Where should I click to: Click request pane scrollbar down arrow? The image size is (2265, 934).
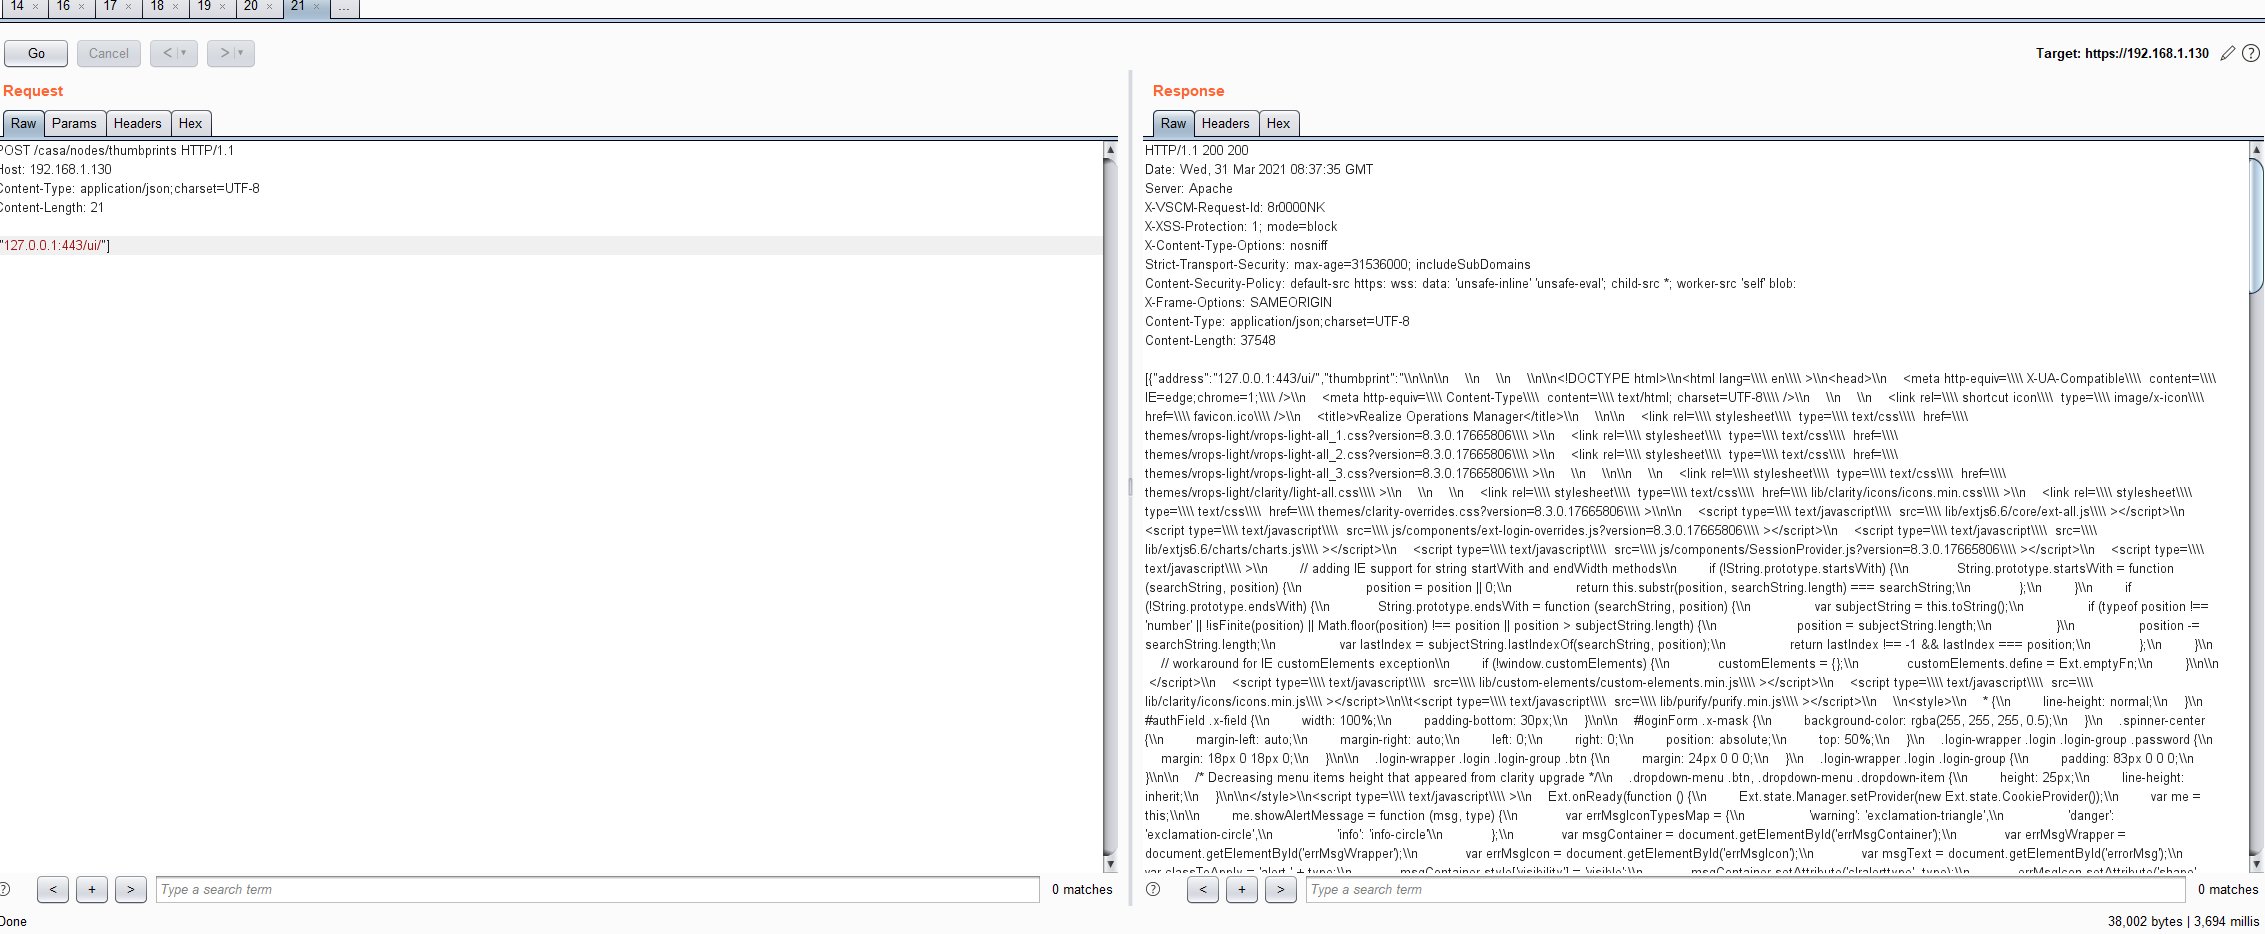pyautogui.click(x=1110, y=864)
